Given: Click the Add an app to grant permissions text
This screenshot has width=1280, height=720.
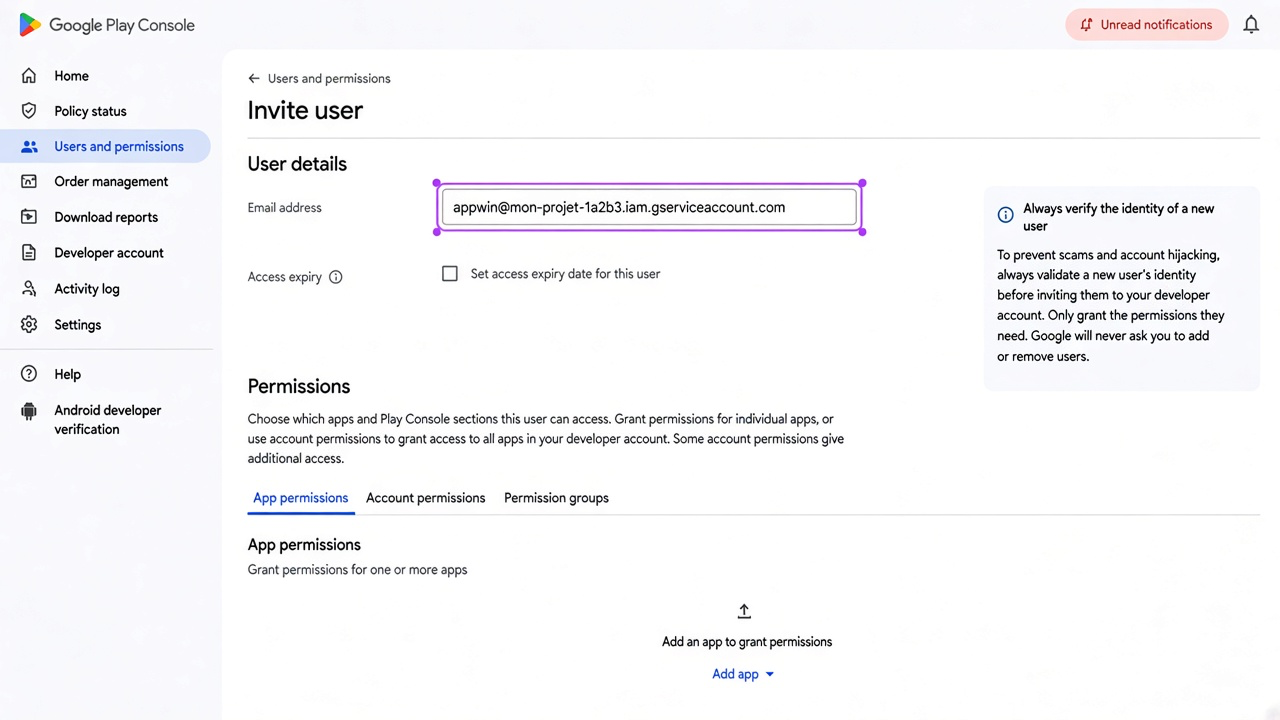Looking at the screenshot, I should click(747, 642).
